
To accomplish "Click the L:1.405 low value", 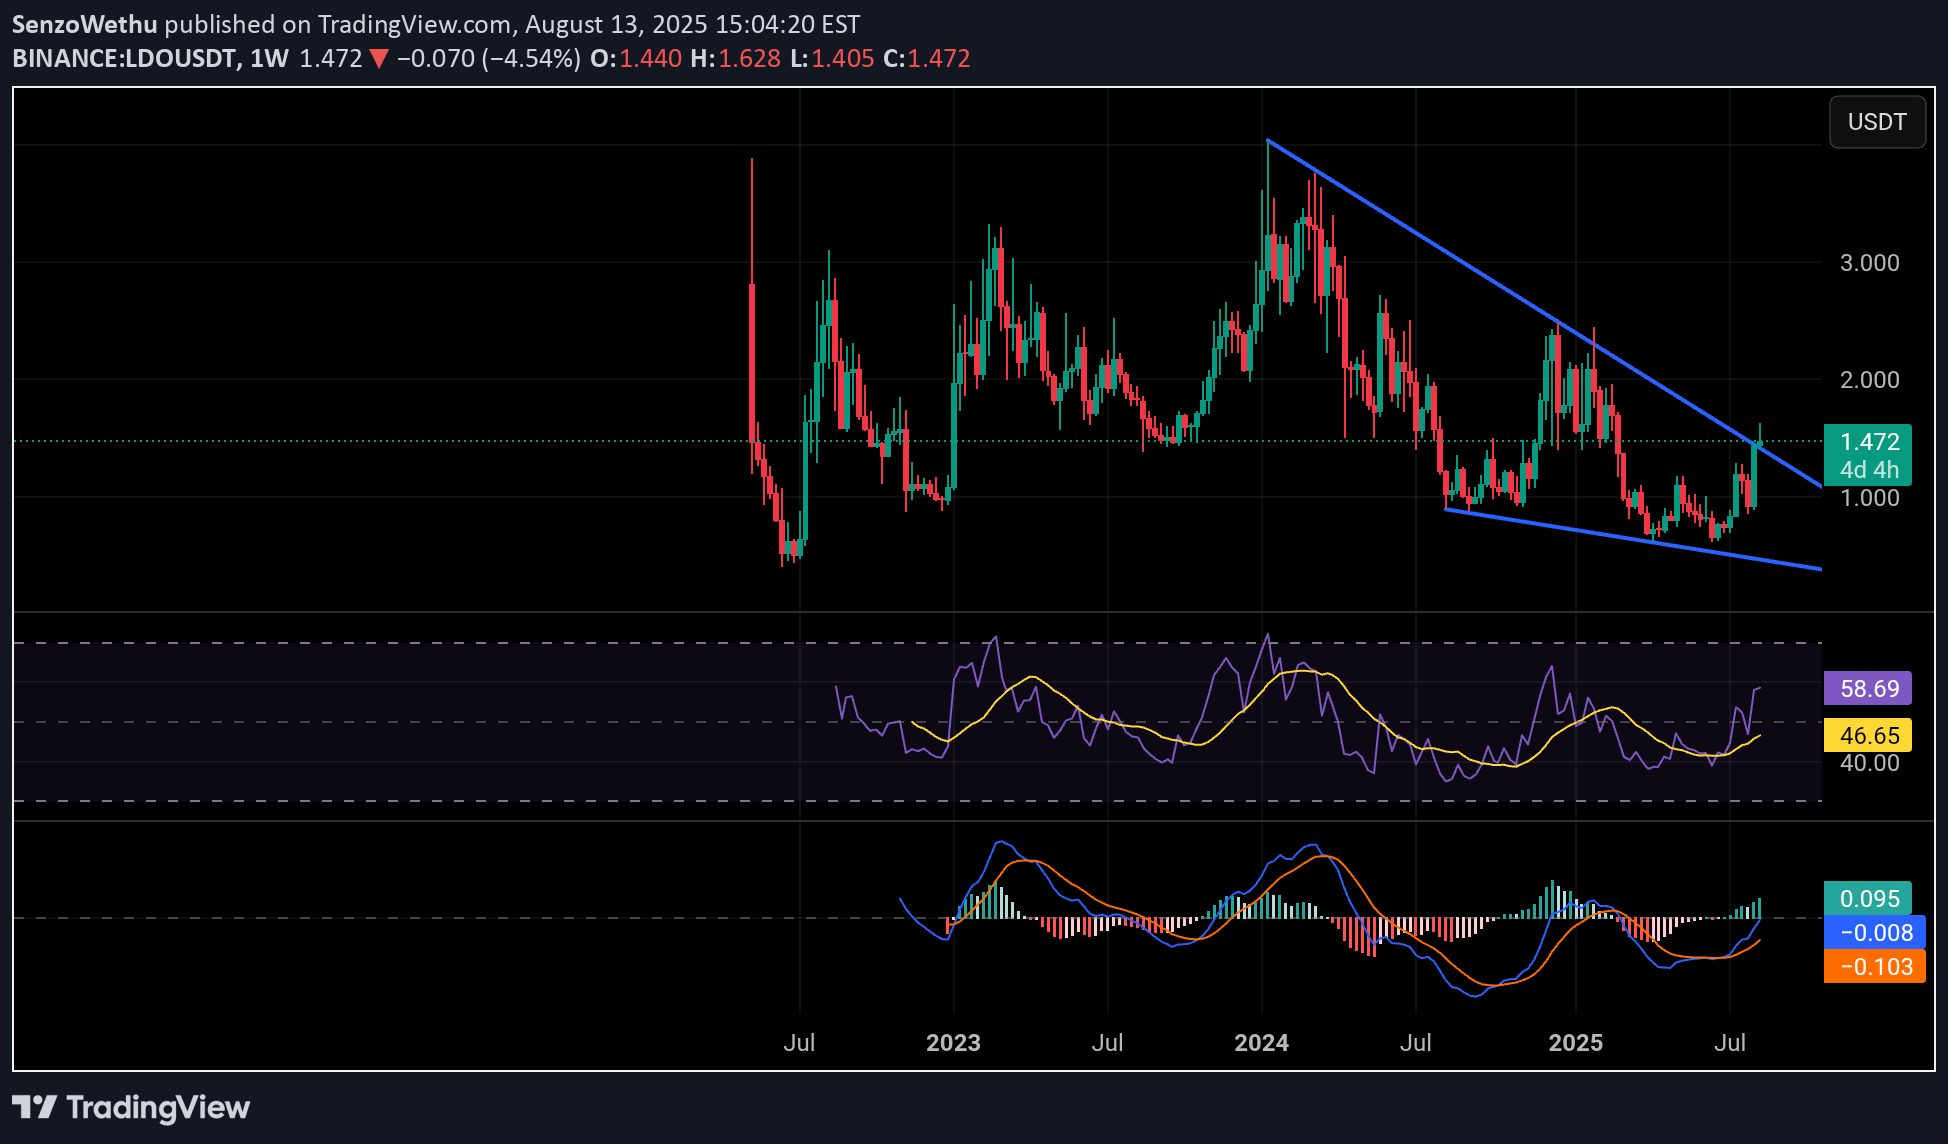I will click(x=832, y=58).
